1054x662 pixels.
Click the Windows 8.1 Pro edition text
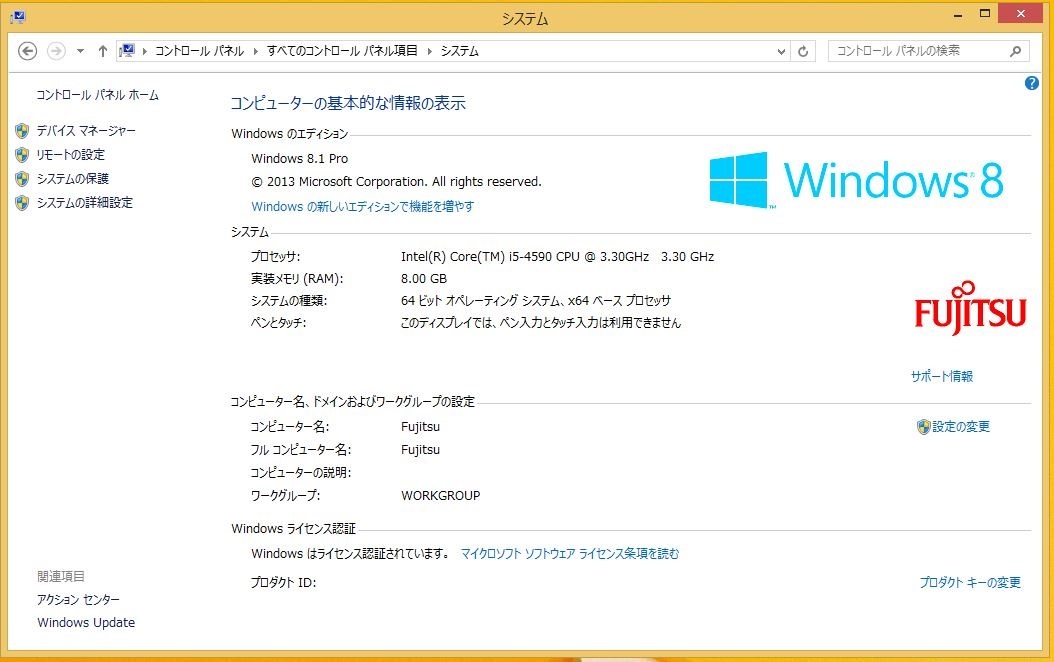(300, 159)
